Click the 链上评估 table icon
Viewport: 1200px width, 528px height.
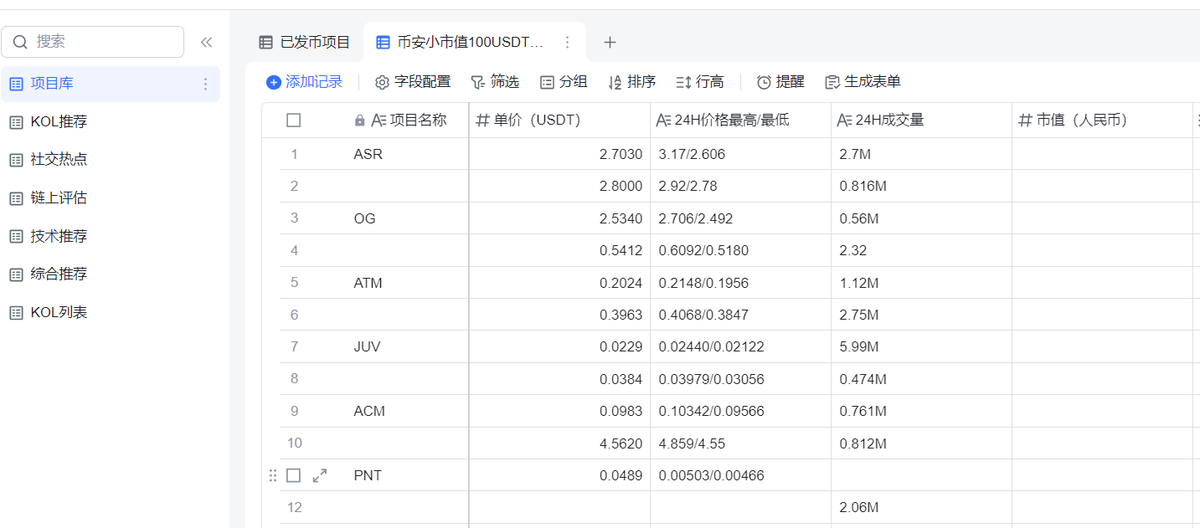coord(16,198)
